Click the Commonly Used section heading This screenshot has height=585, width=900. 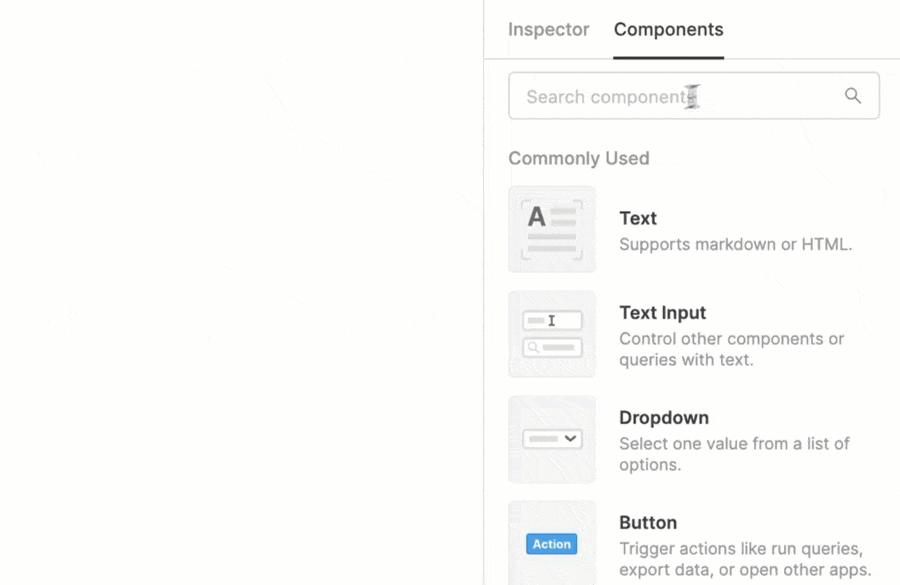[579, 158]
